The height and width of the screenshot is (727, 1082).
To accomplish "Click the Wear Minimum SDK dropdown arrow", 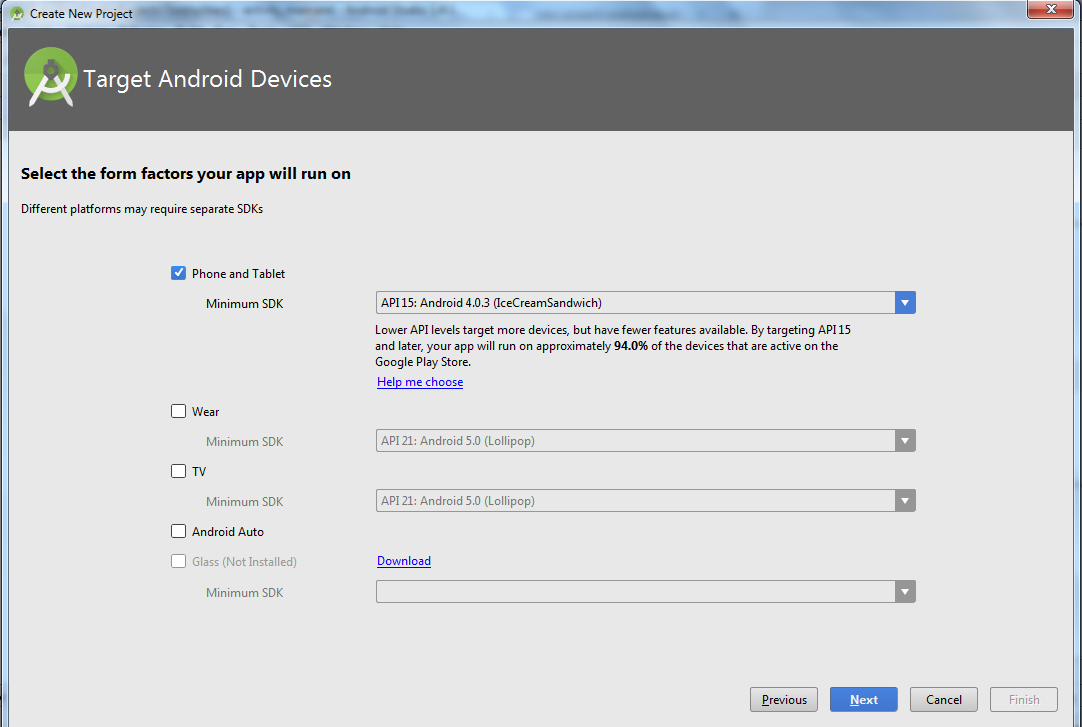I will pyautogui.click(x=905, y=441).
